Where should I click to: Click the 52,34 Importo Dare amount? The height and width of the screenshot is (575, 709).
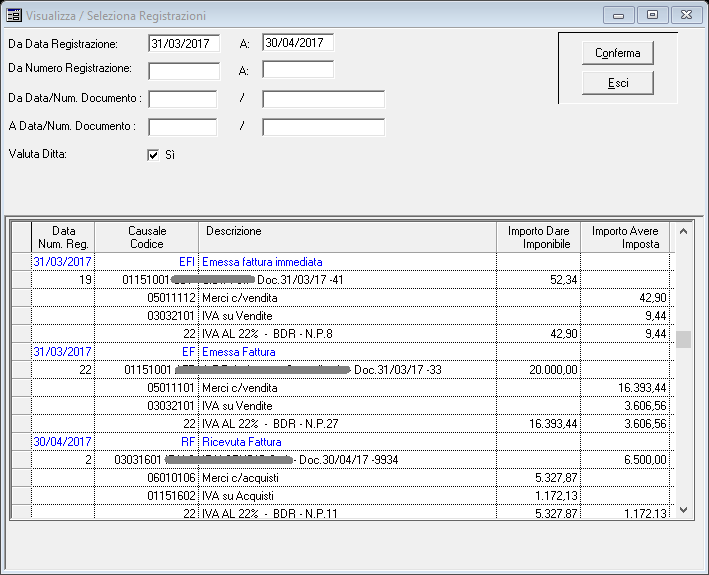tap(563, 280)
